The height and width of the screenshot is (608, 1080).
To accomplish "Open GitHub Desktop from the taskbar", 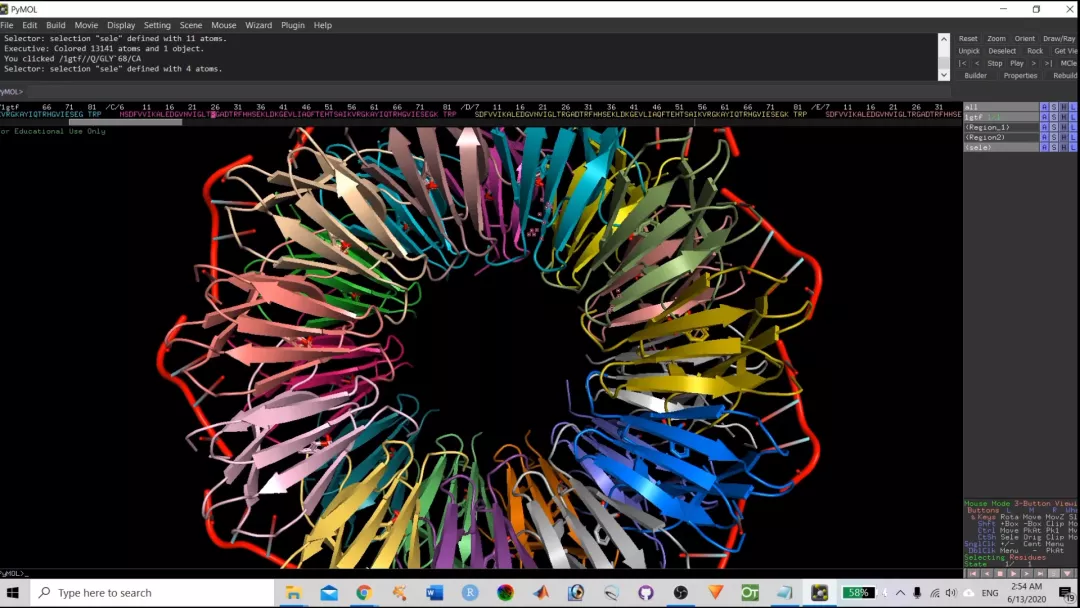I will pyautogui.click(x=645, y=593).
